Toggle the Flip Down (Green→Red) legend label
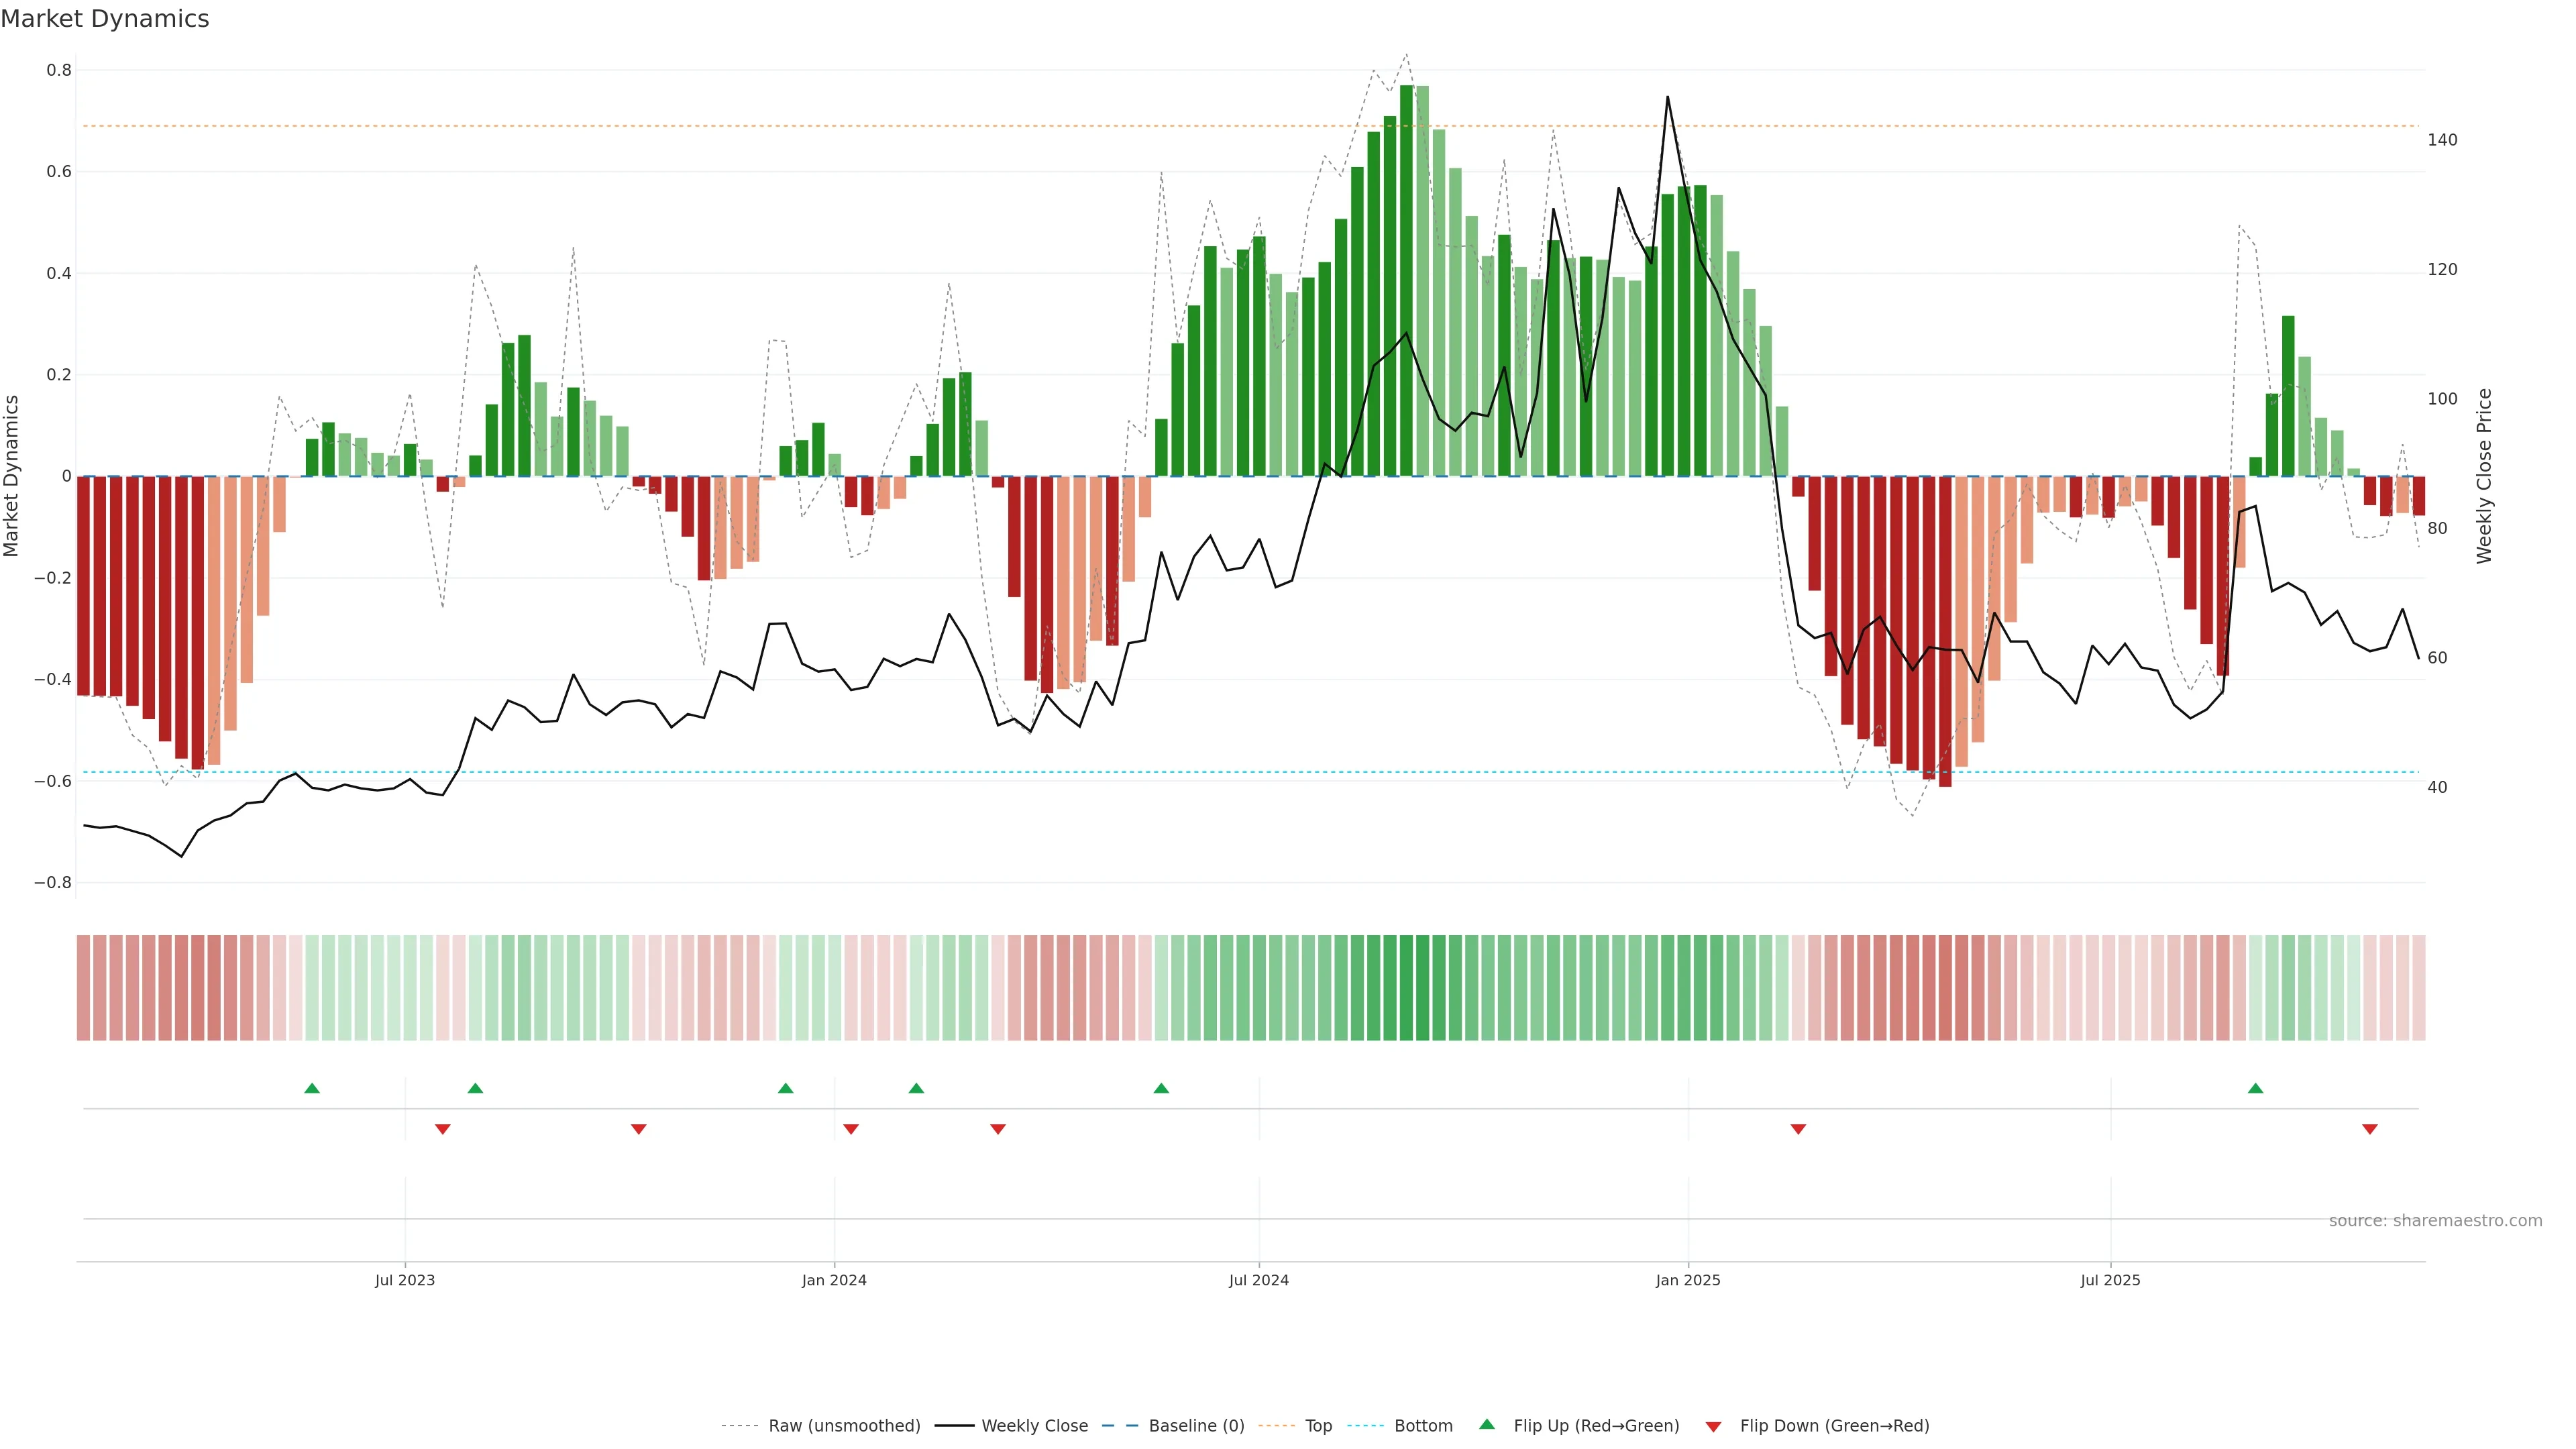 pos(1834,1426)
